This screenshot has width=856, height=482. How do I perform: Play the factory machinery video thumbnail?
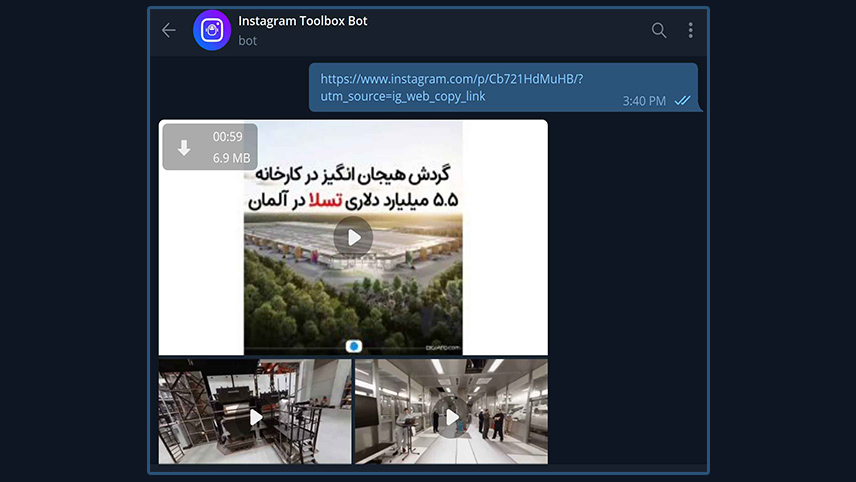[x=255, y=417]
